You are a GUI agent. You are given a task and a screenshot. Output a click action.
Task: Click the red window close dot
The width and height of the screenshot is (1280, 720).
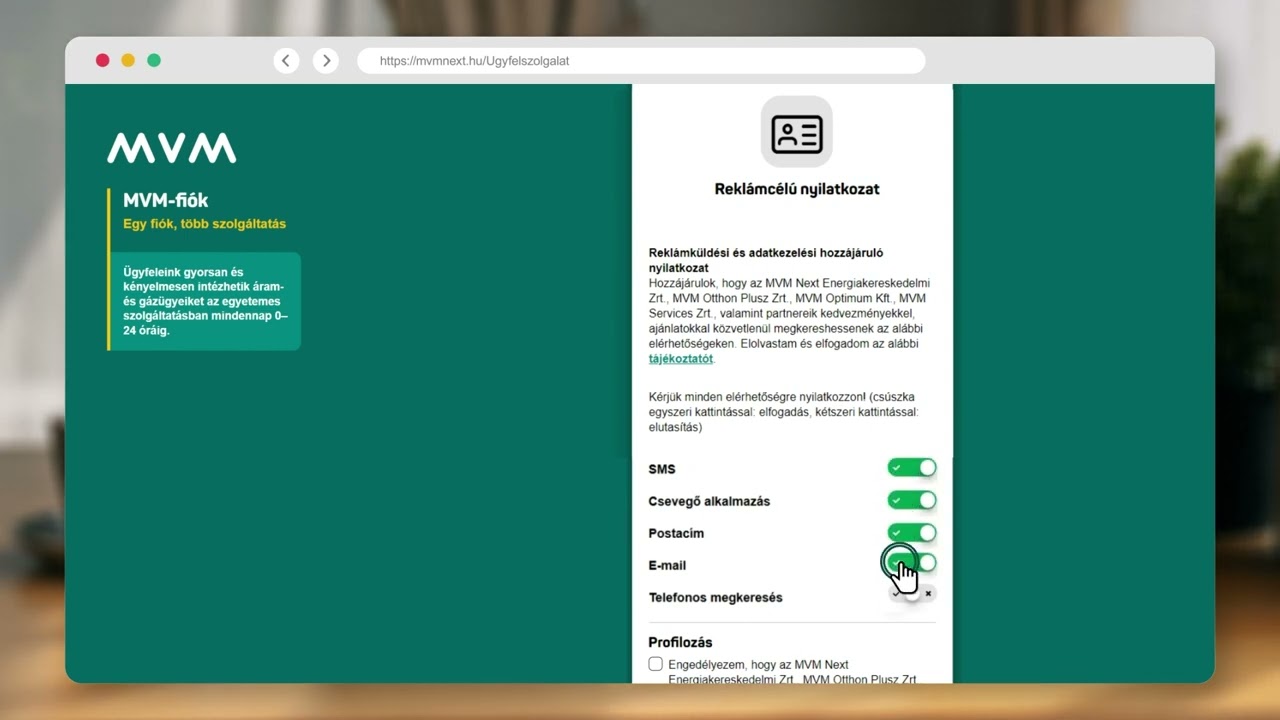coord(102,60)
